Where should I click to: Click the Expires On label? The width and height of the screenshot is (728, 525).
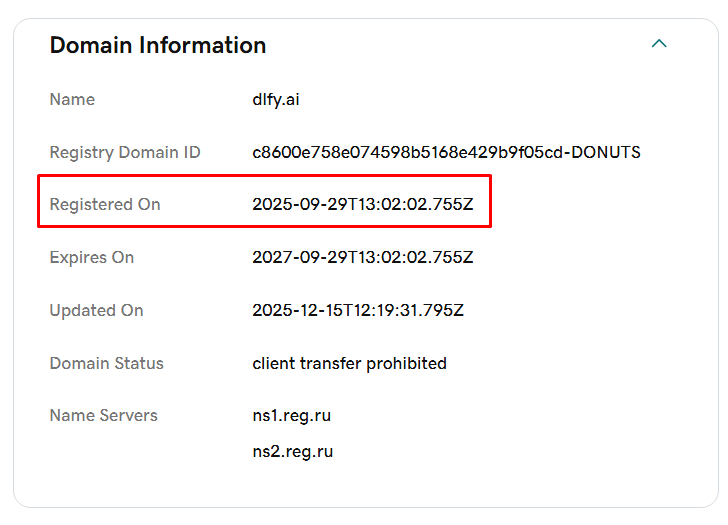92,257
